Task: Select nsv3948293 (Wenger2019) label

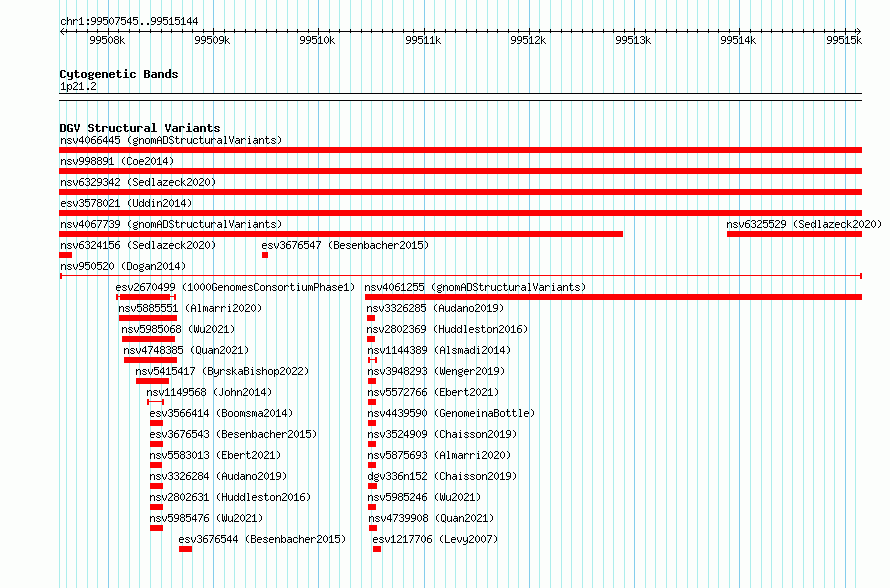Action: point(436,371)
